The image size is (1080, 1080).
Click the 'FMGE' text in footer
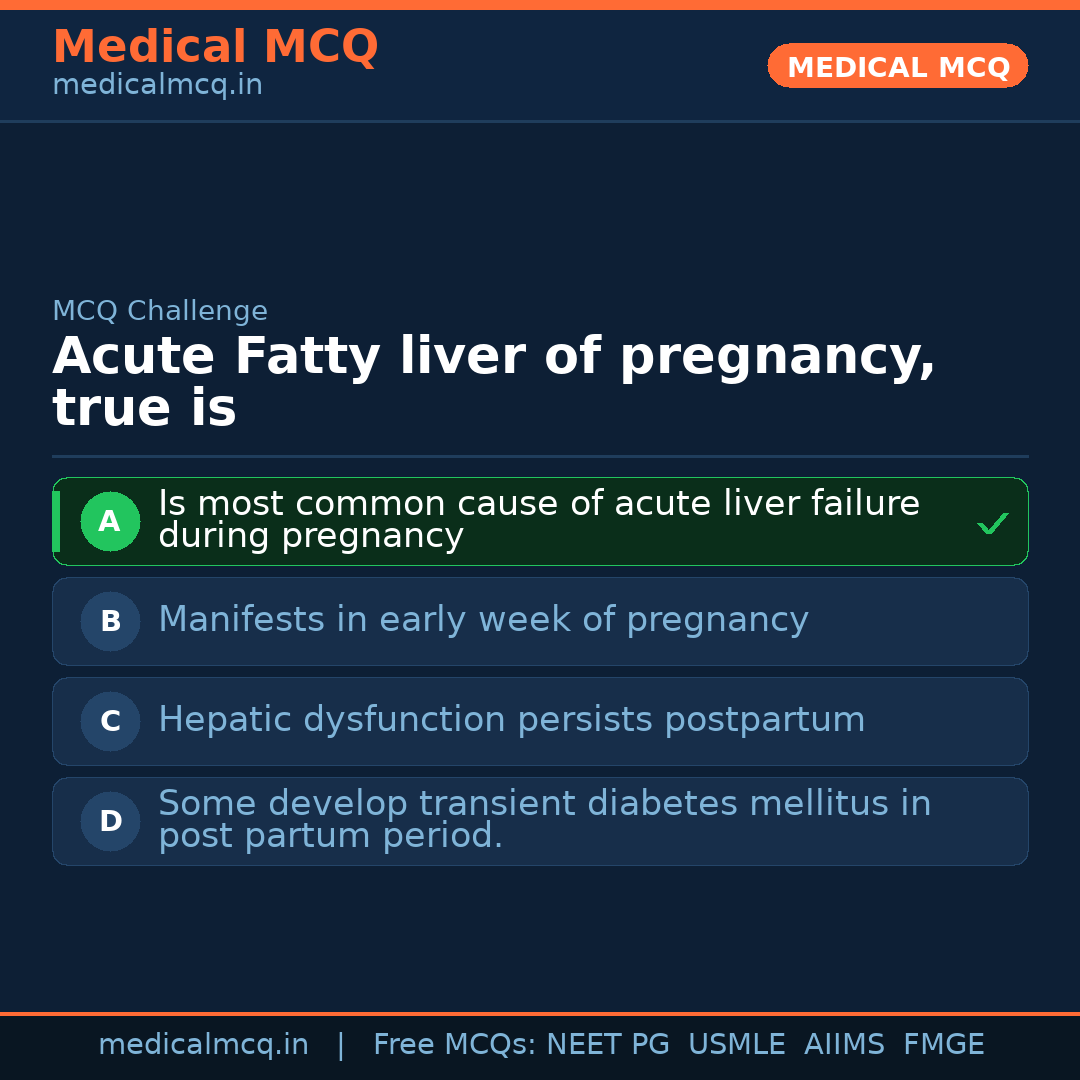click(x=943, y=1045)
